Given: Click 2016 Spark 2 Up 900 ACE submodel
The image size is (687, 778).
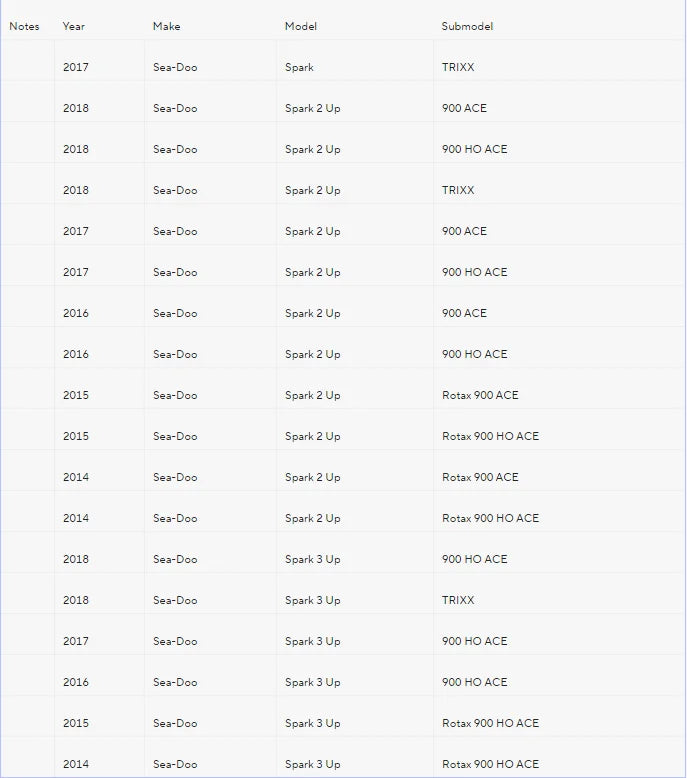Looking at the screenshot, I should [x=464, y=313].
